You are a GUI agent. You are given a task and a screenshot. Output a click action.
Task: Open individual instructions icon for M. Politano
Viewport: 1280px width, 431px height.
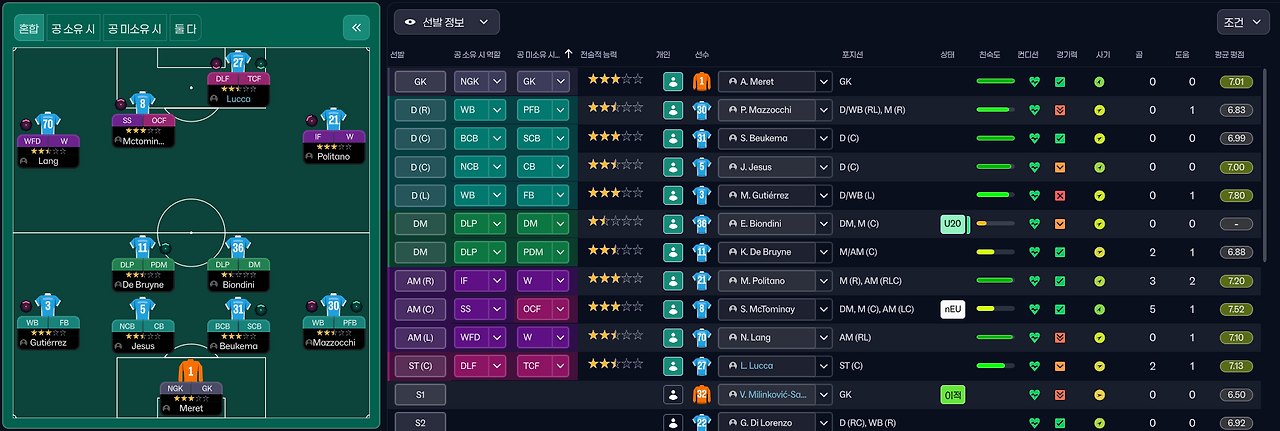pos(672,281)
